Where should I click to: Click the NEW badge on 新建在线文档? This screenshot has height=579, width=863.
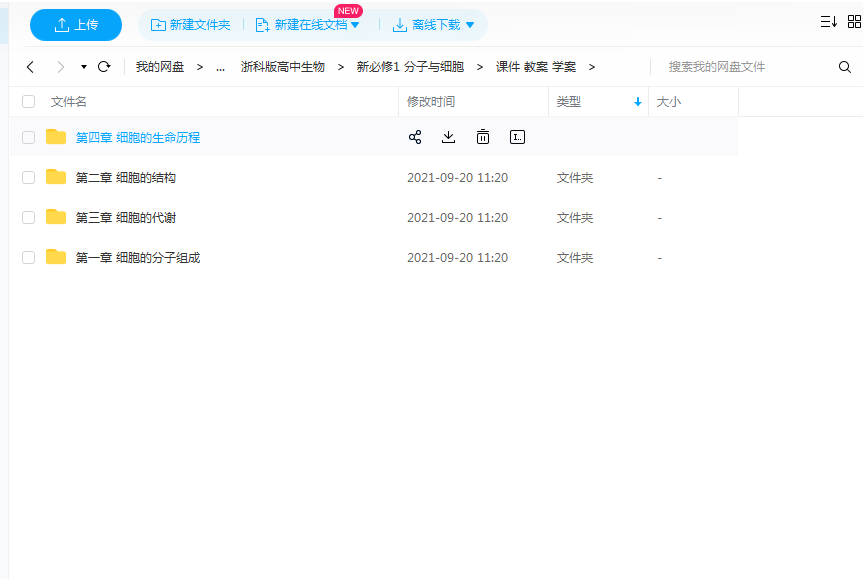click(x=348, y=11)
